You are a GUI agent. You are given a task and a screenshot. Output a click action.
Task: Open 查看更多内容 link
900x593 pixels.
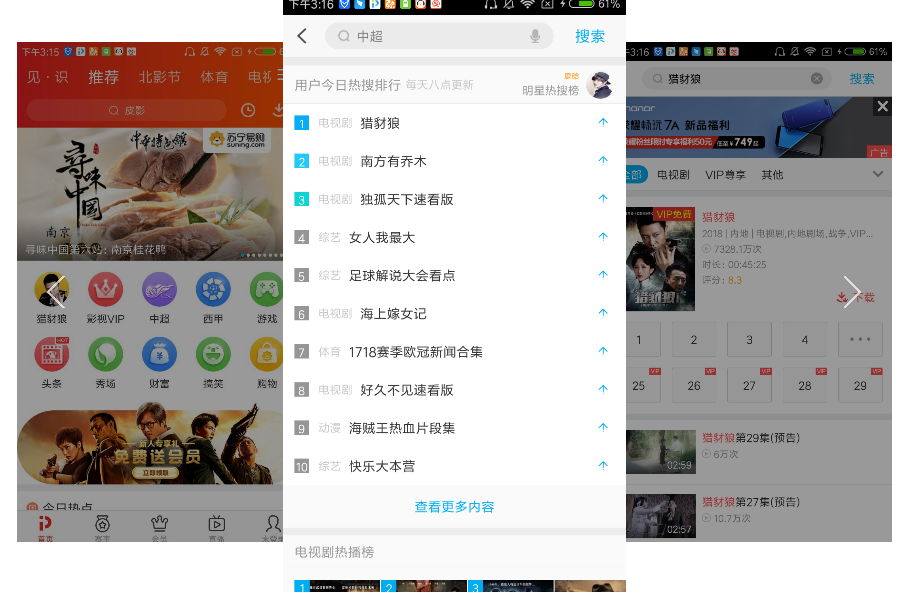[454, 507]
